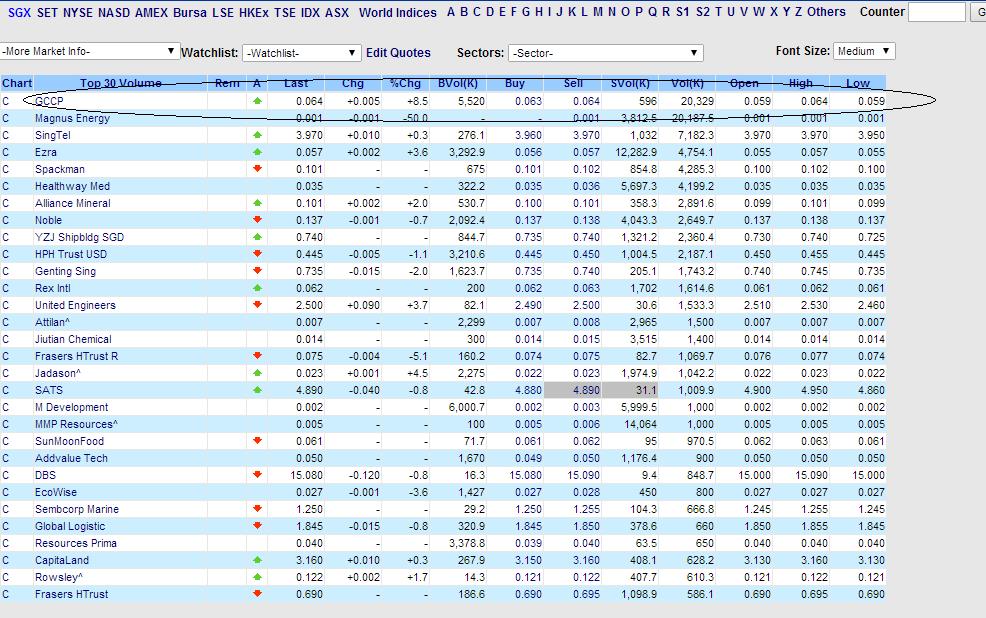Open the Global Logistic counter
Image resolution: width=986 pixels, height=618 pixels.
(x=70, y=526)
